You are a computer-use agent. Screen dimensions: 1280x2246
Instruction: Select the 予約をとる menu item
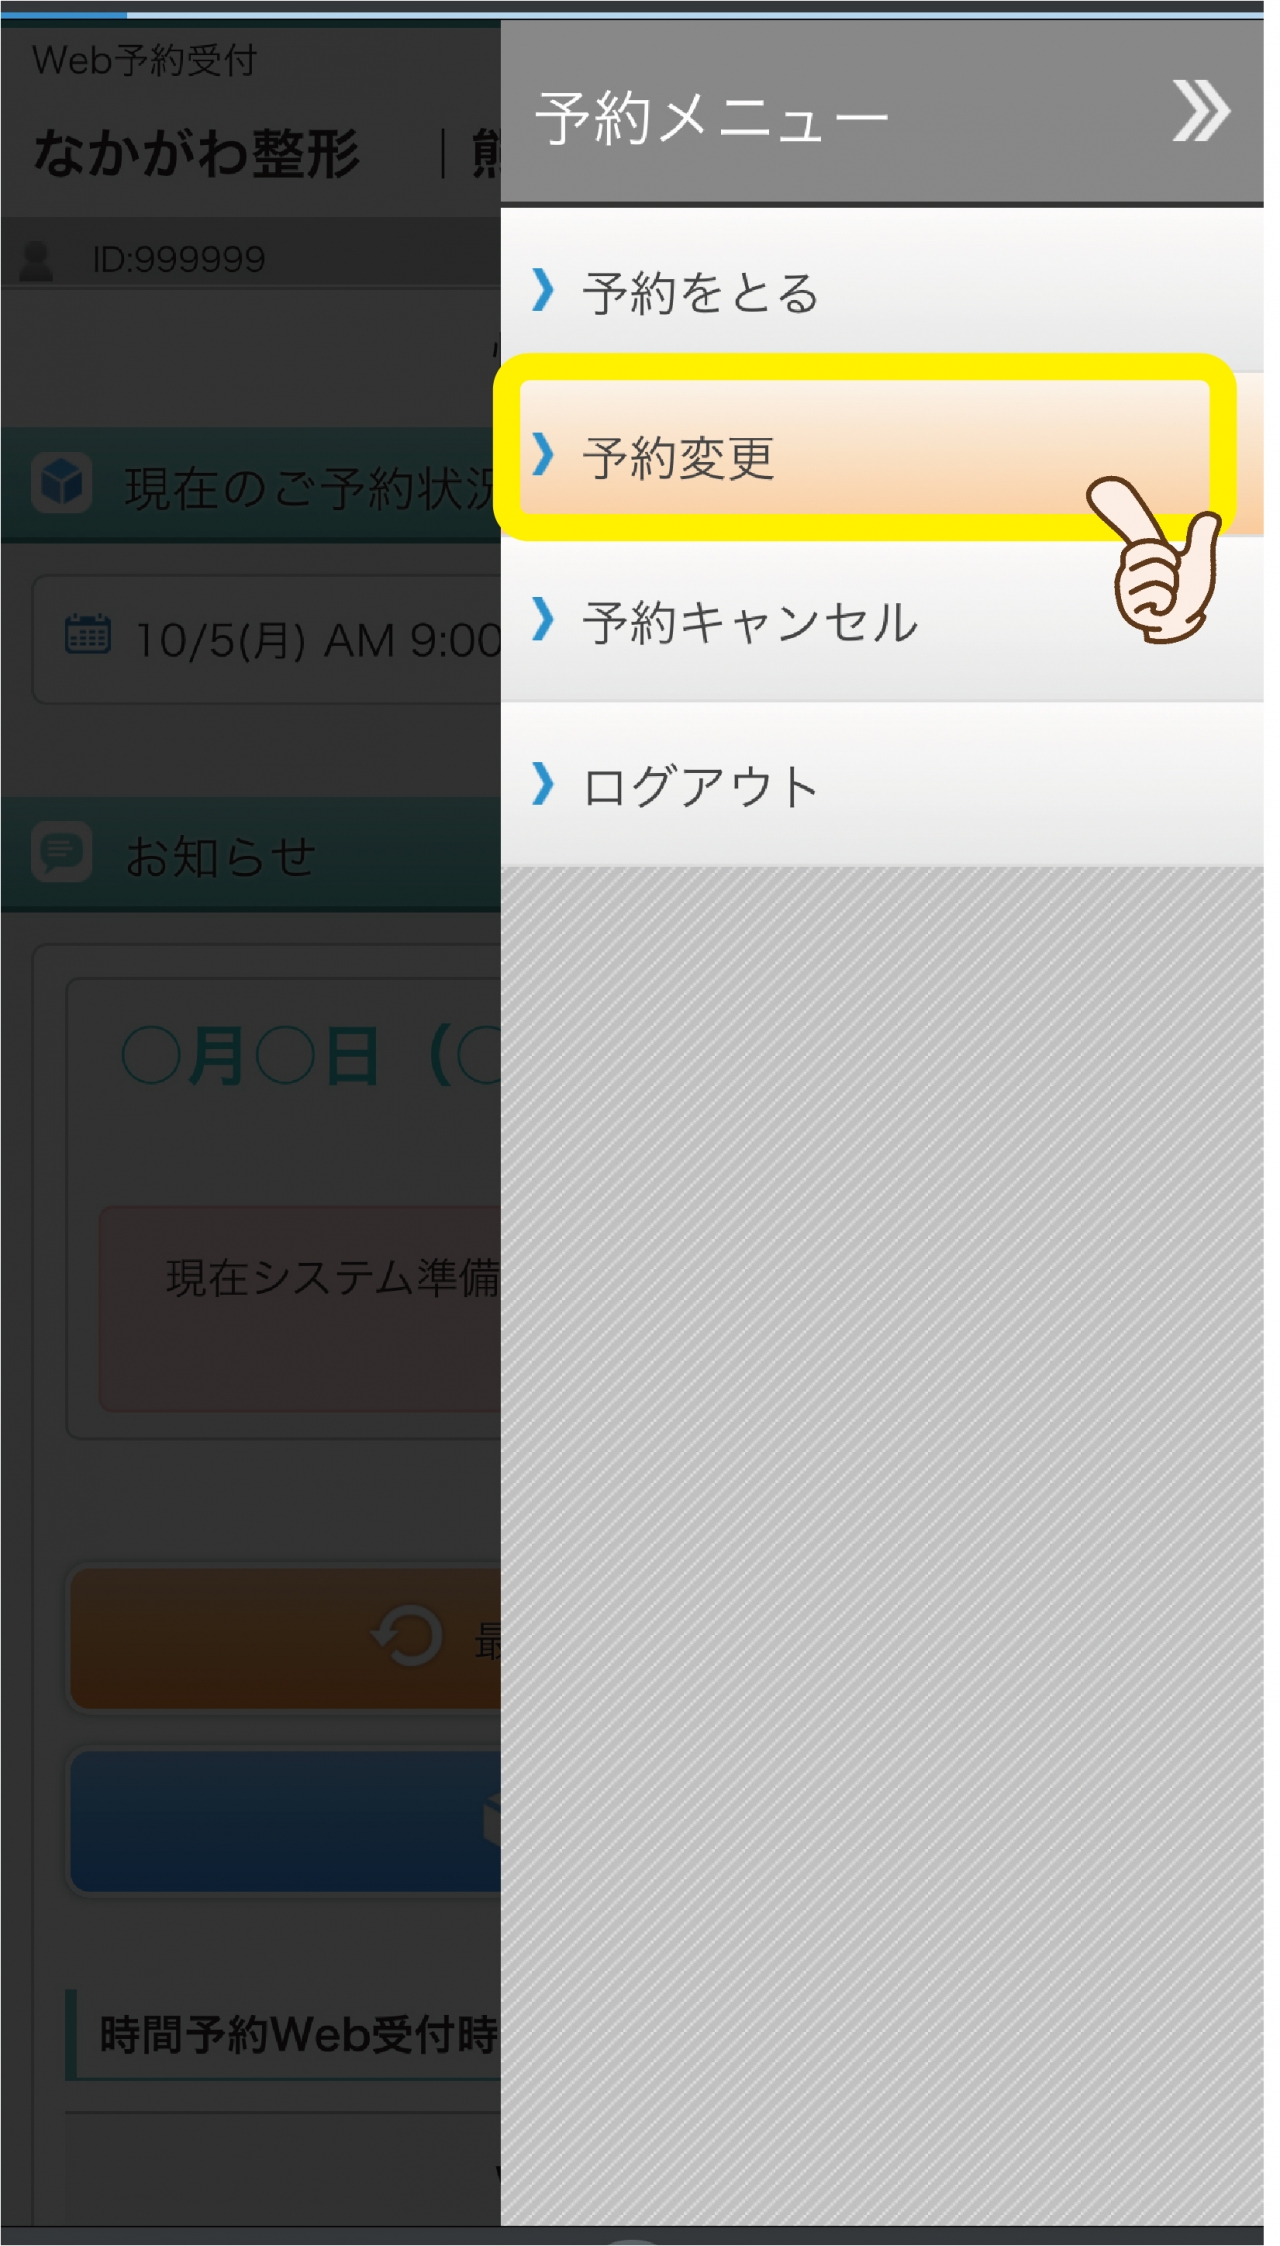(882, 291)
